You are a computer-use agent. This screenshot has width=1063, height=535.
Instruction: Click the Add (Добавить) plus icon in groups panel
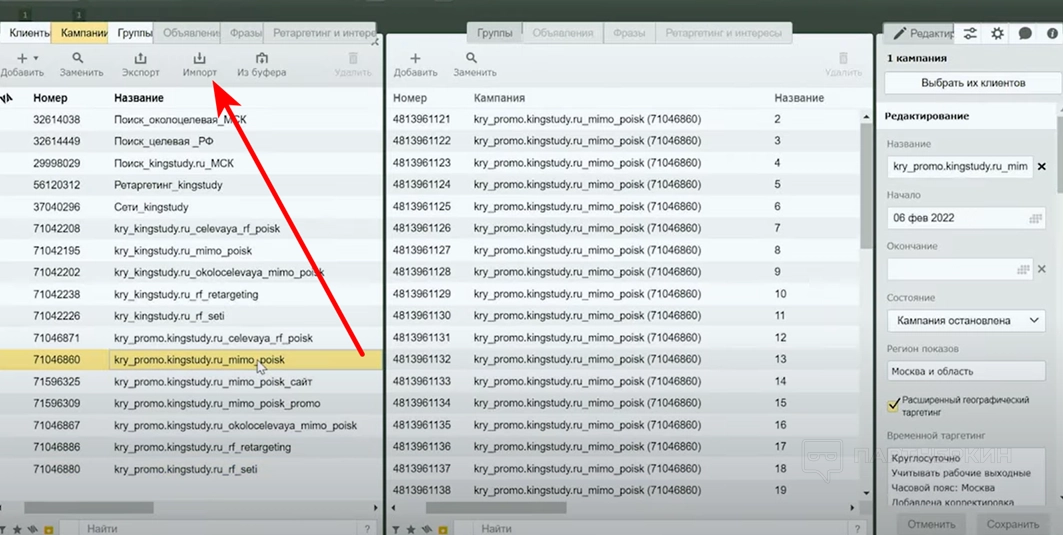(x=415, y=60)
